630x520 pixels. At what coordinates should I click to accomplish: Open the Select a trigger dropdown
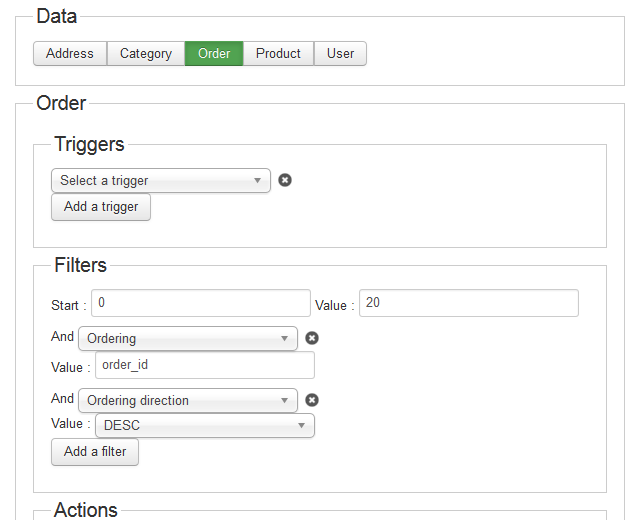pos(161,180)
